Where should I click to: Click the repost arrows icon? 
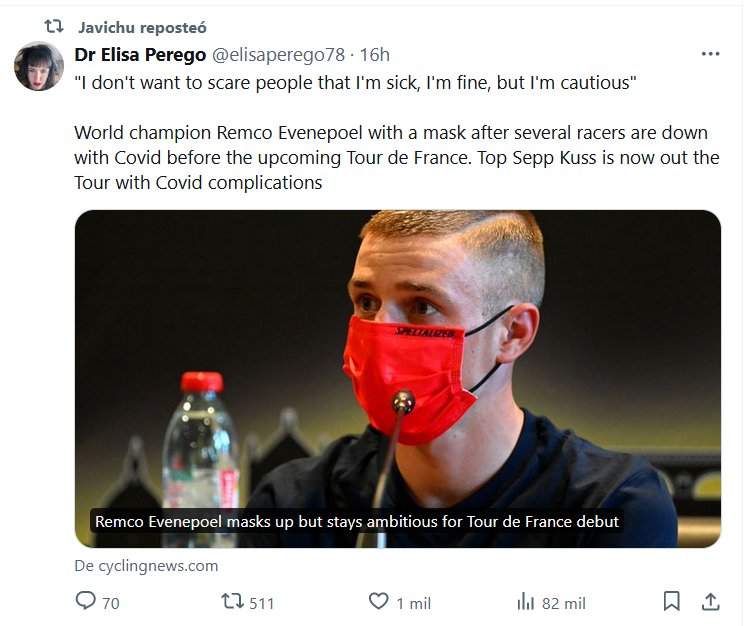(231, 602)
